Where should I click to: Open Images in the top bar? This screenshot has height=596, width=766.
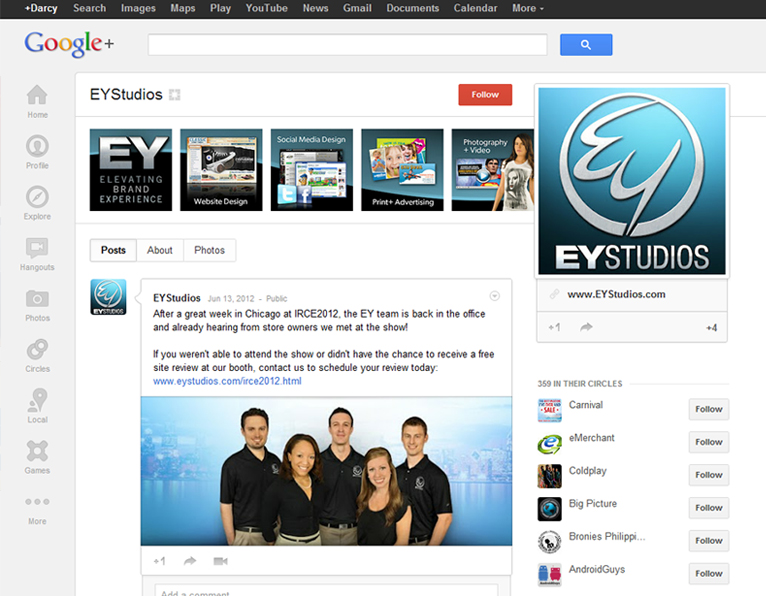point(138,8)
